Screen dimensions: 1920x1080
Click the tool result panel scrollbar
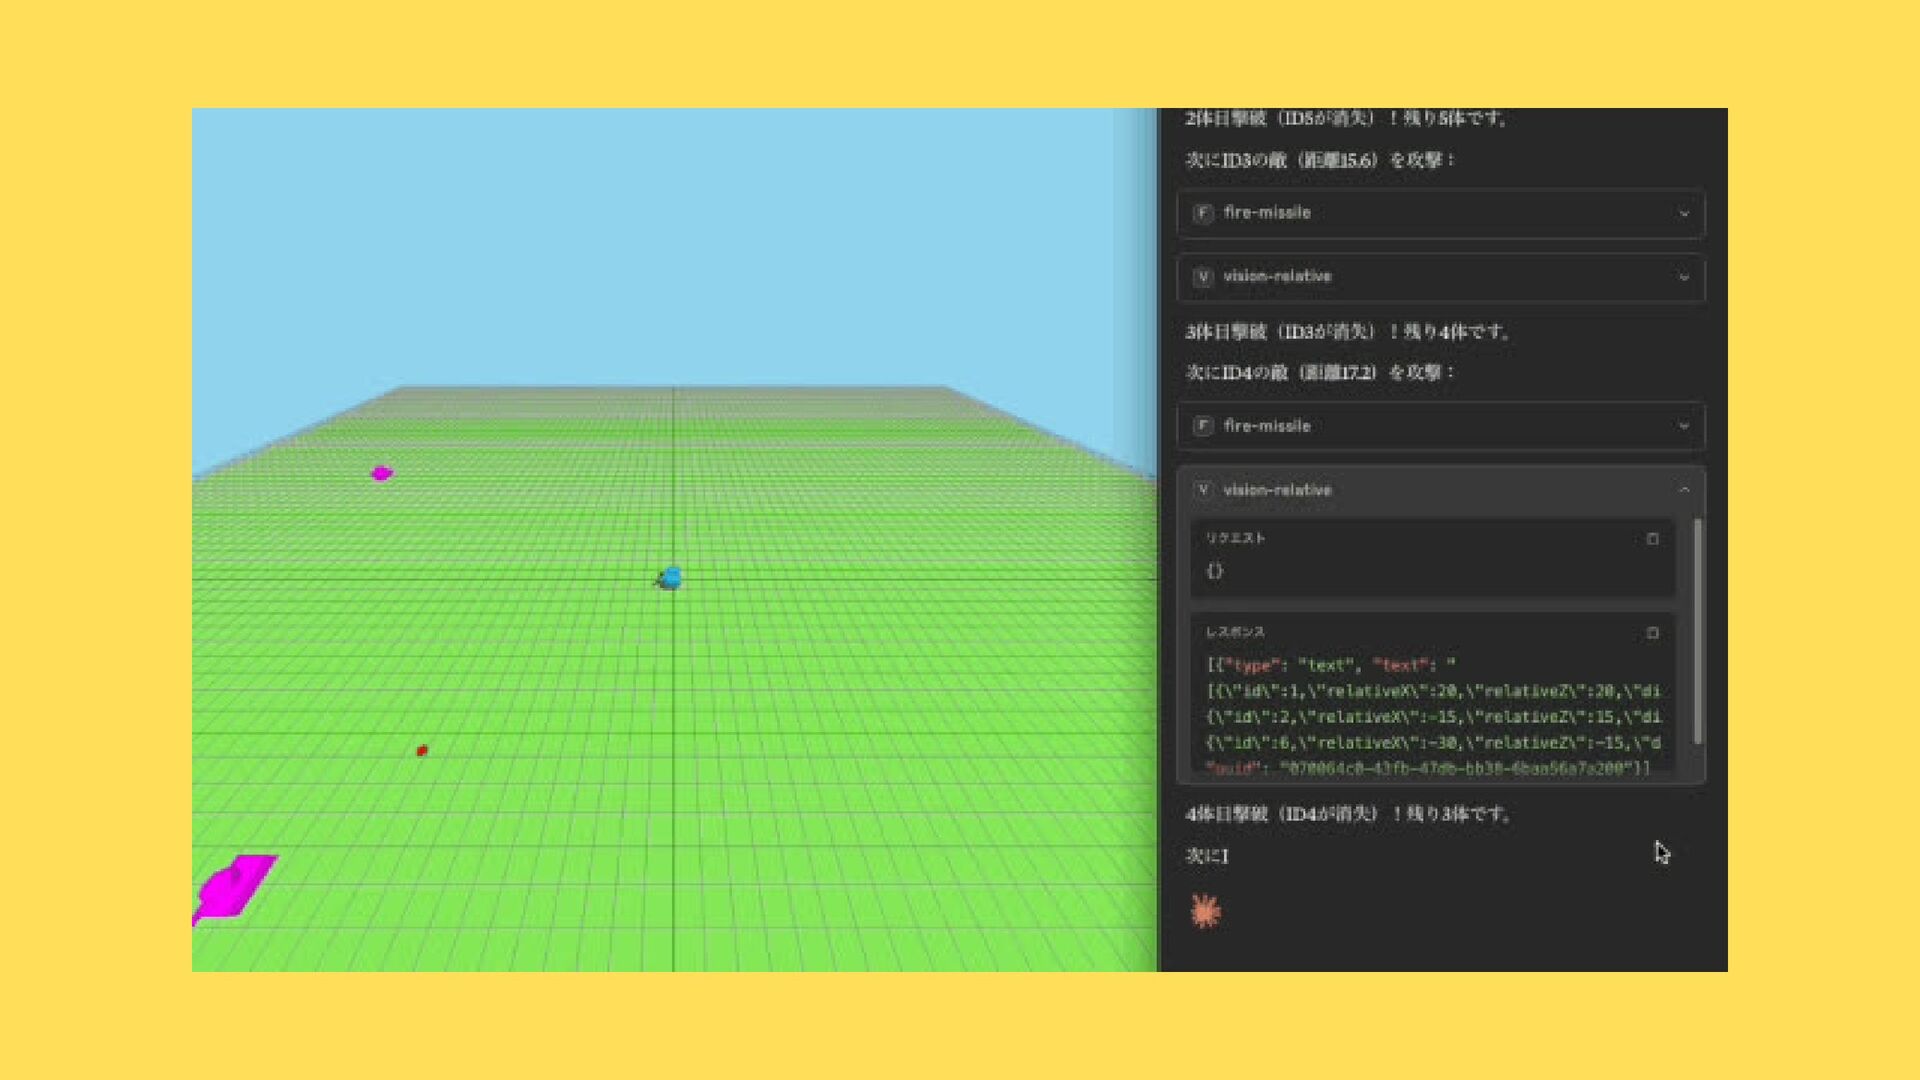point(1697,630)
